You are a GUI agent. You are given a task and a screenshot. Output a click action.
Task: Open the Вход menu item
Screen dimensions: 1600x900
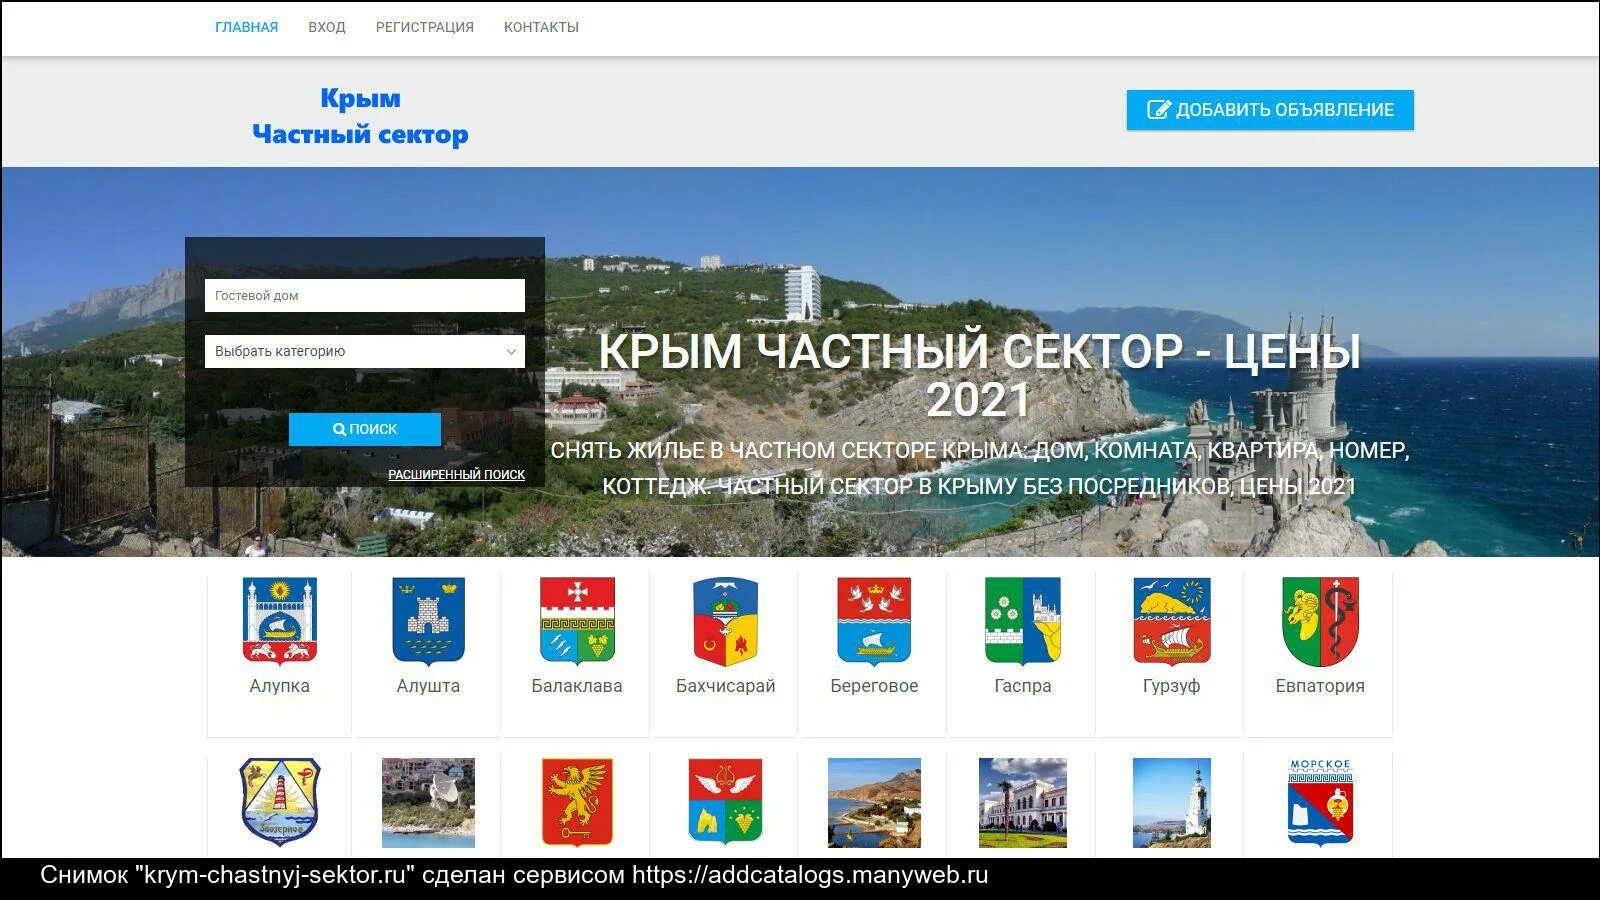tap(327, 27)
